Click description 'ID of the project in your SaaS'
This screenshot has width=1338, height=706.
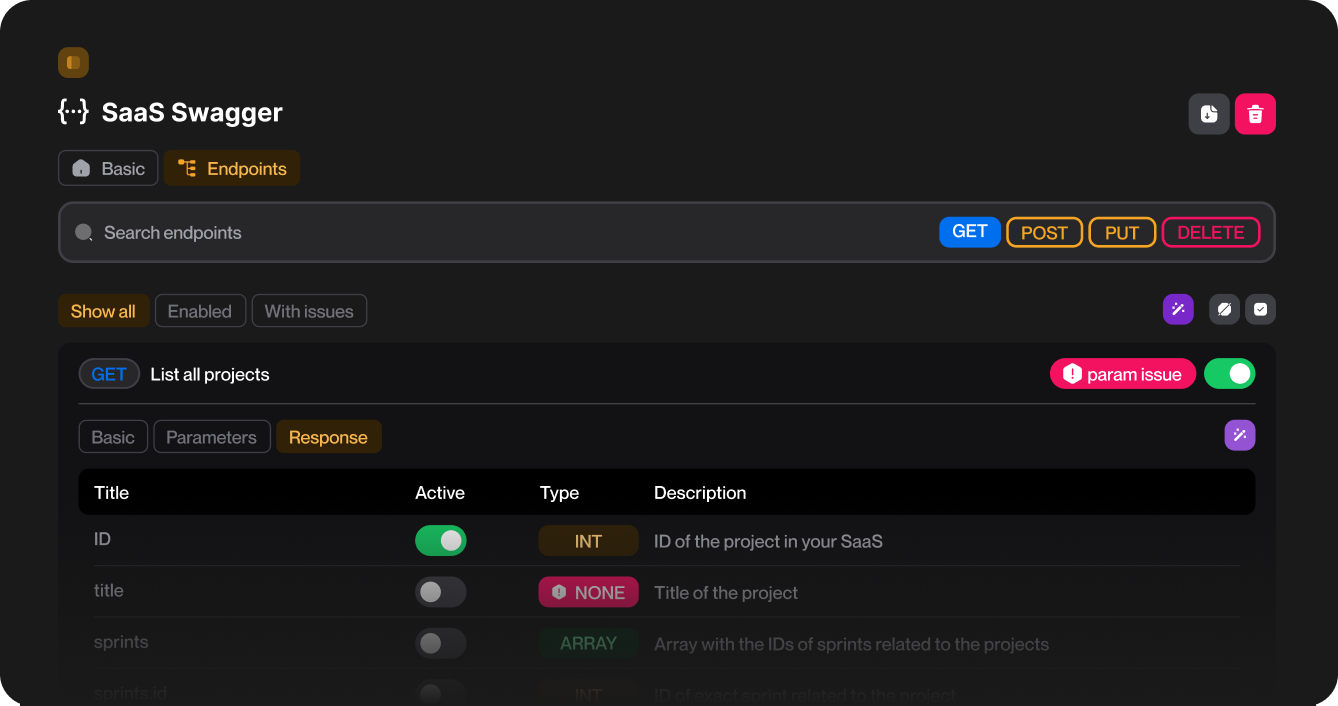[768, 541]
